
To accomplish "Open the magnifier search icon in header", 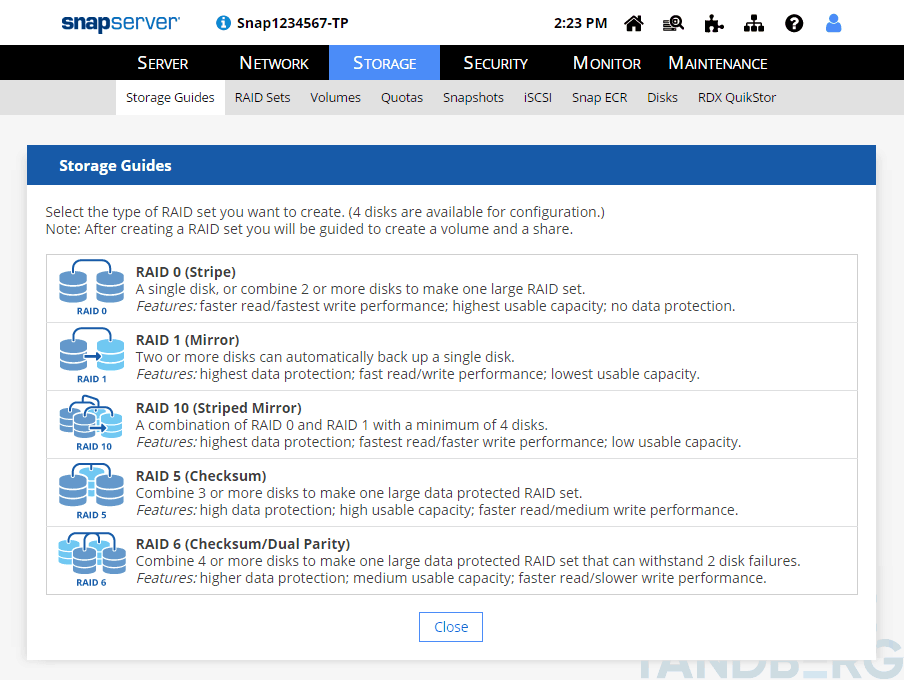I will point(673,23).
